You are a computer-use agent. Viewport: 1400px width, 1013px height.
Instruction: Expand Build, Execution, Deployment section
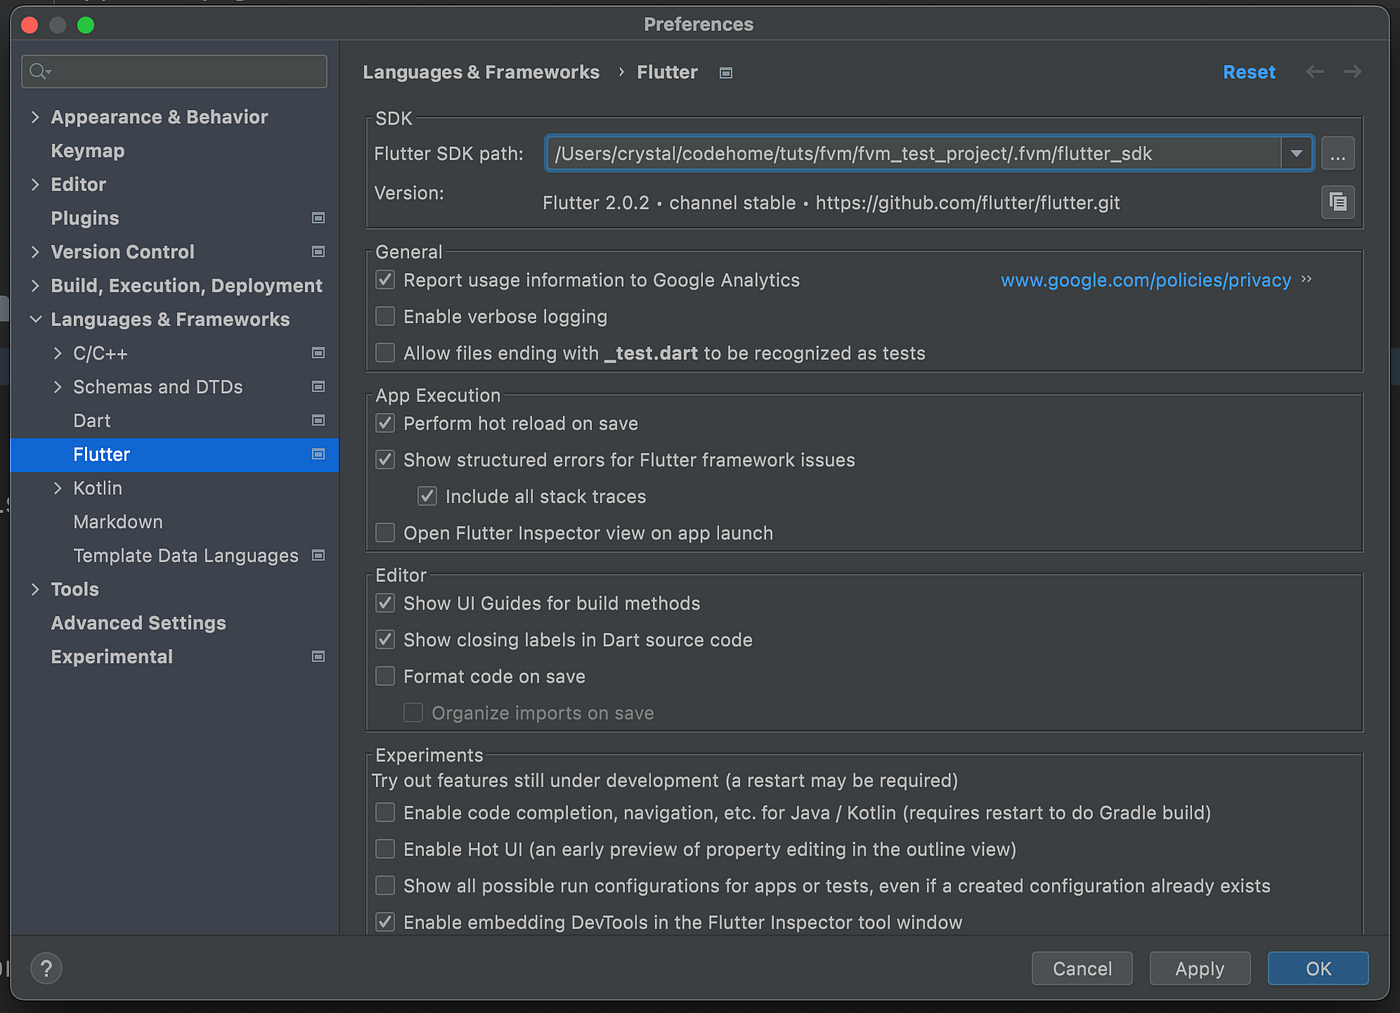point(35,286)
